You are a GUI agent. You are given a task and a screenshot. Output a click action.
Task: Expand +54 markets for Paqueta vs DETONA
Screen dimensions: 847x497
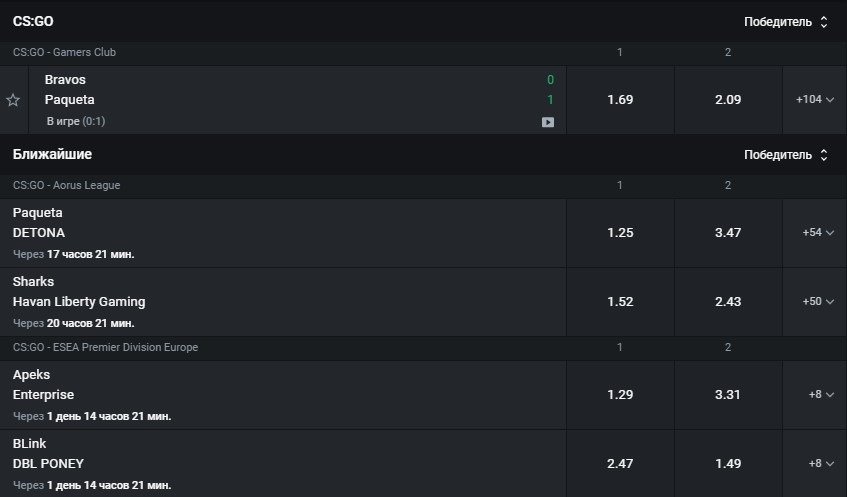tap(817, 232)
